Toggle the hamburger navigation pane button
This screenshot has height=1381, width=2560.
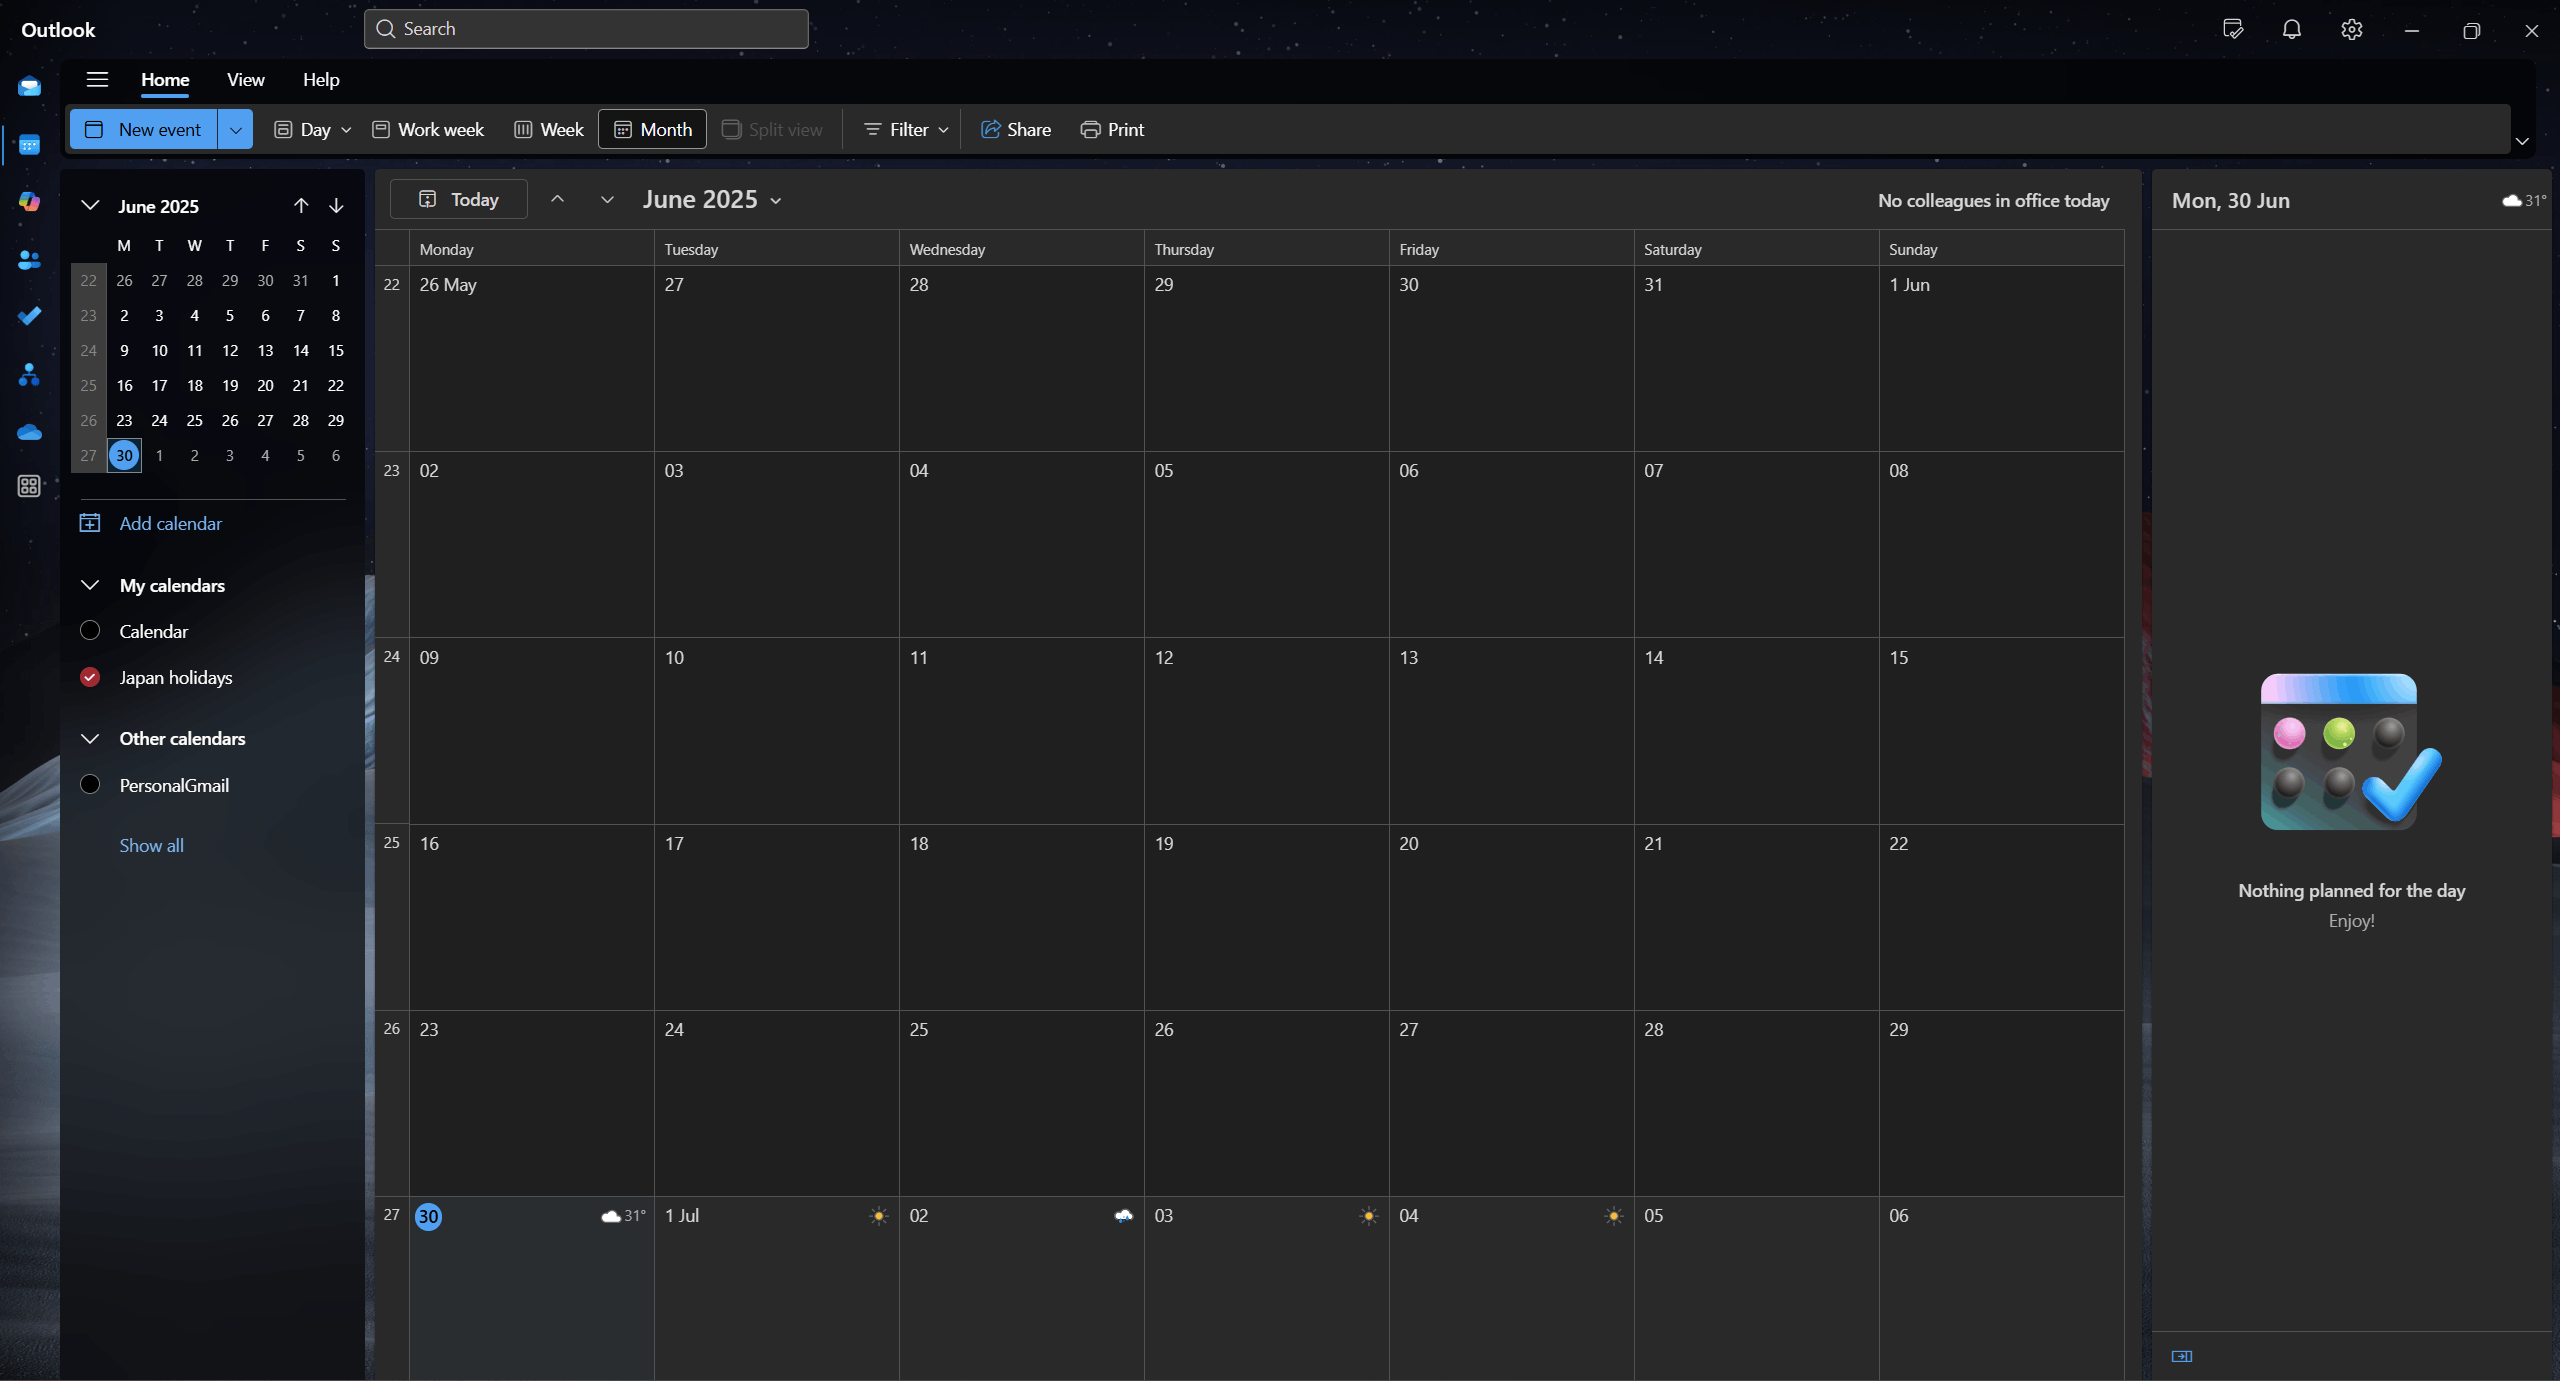(x=97, y=79)
